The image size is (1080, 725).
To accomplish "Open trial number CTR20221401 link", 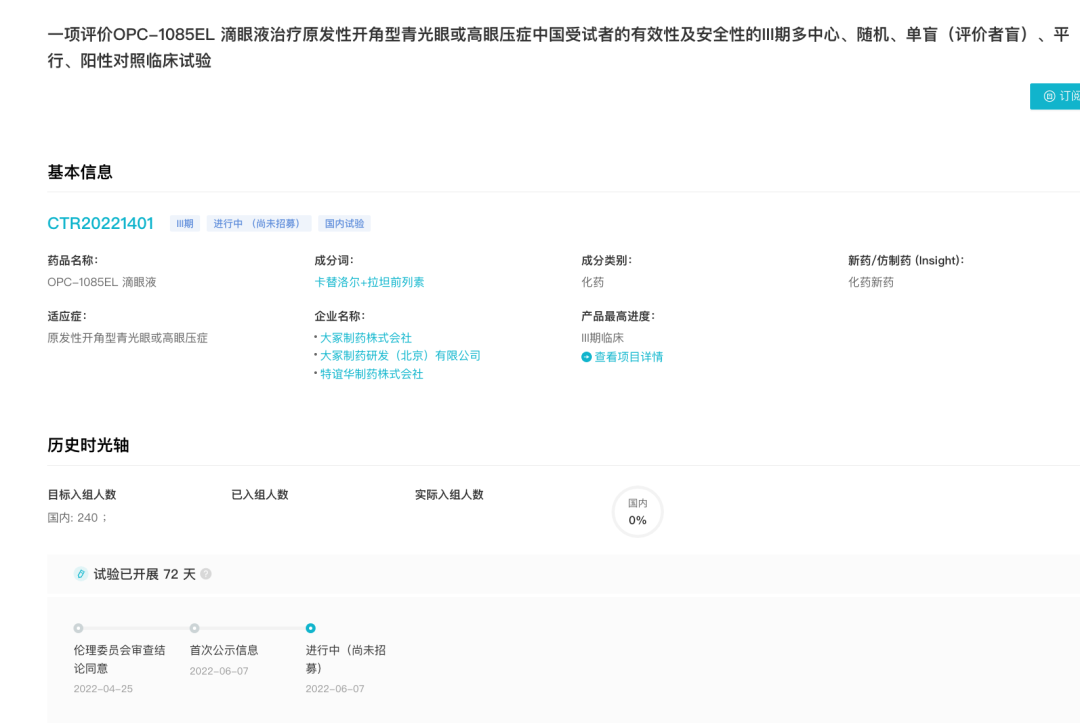I will coord(100,223).
